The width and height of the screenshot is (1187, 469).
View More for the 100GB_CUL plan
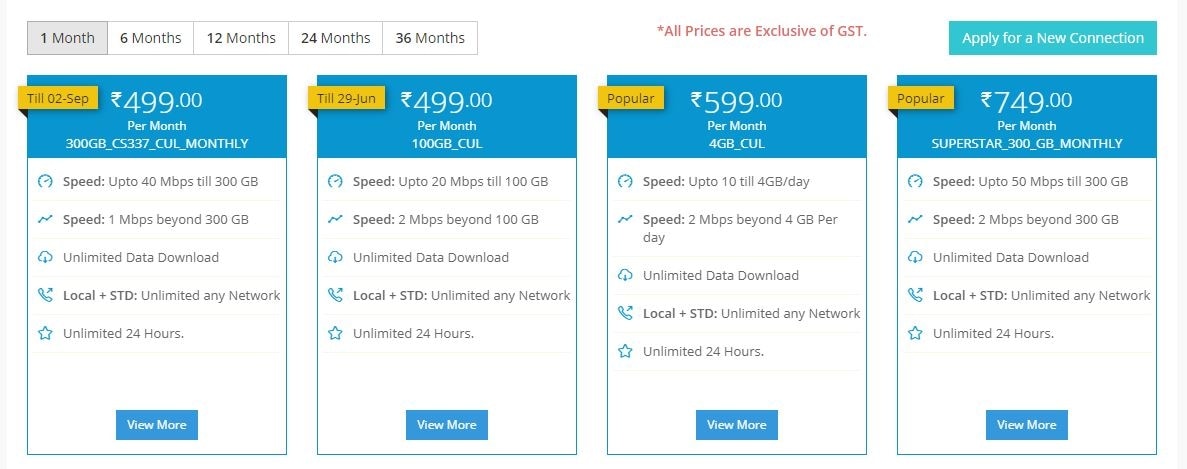[x=447, y=424]
